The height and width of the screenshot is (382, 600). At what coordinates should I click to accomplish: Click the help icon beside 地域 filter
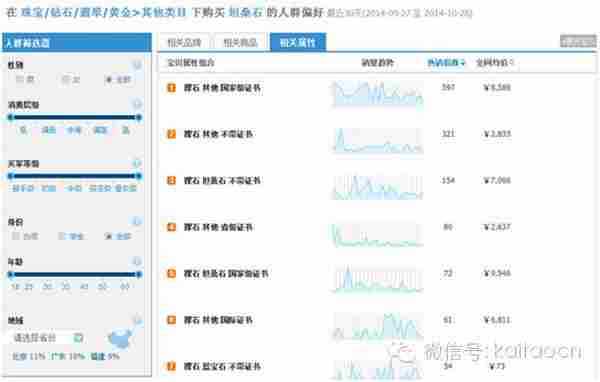[x=137, y=320]
